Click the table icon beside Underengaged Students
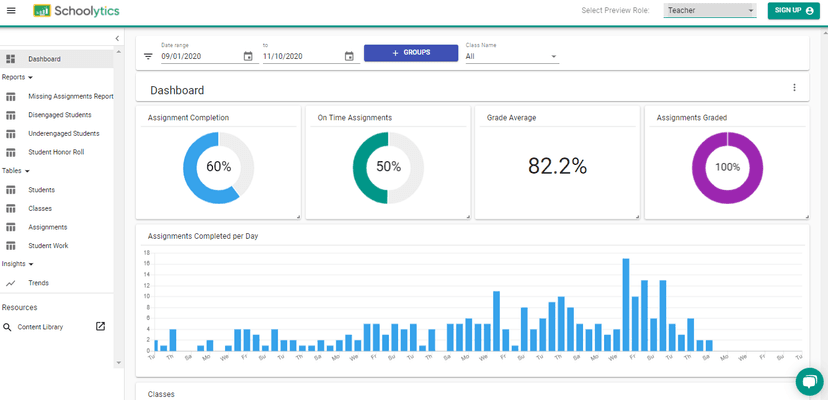The width and height of the screenshot is (828, 400). (11, 134)
